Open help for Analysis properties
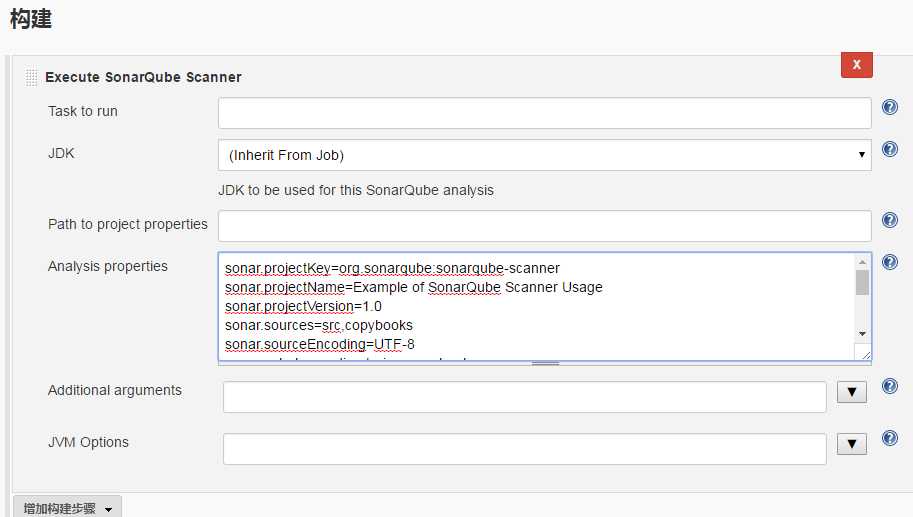This screenshot has width=913, height=517. click(x=890, y=262)
